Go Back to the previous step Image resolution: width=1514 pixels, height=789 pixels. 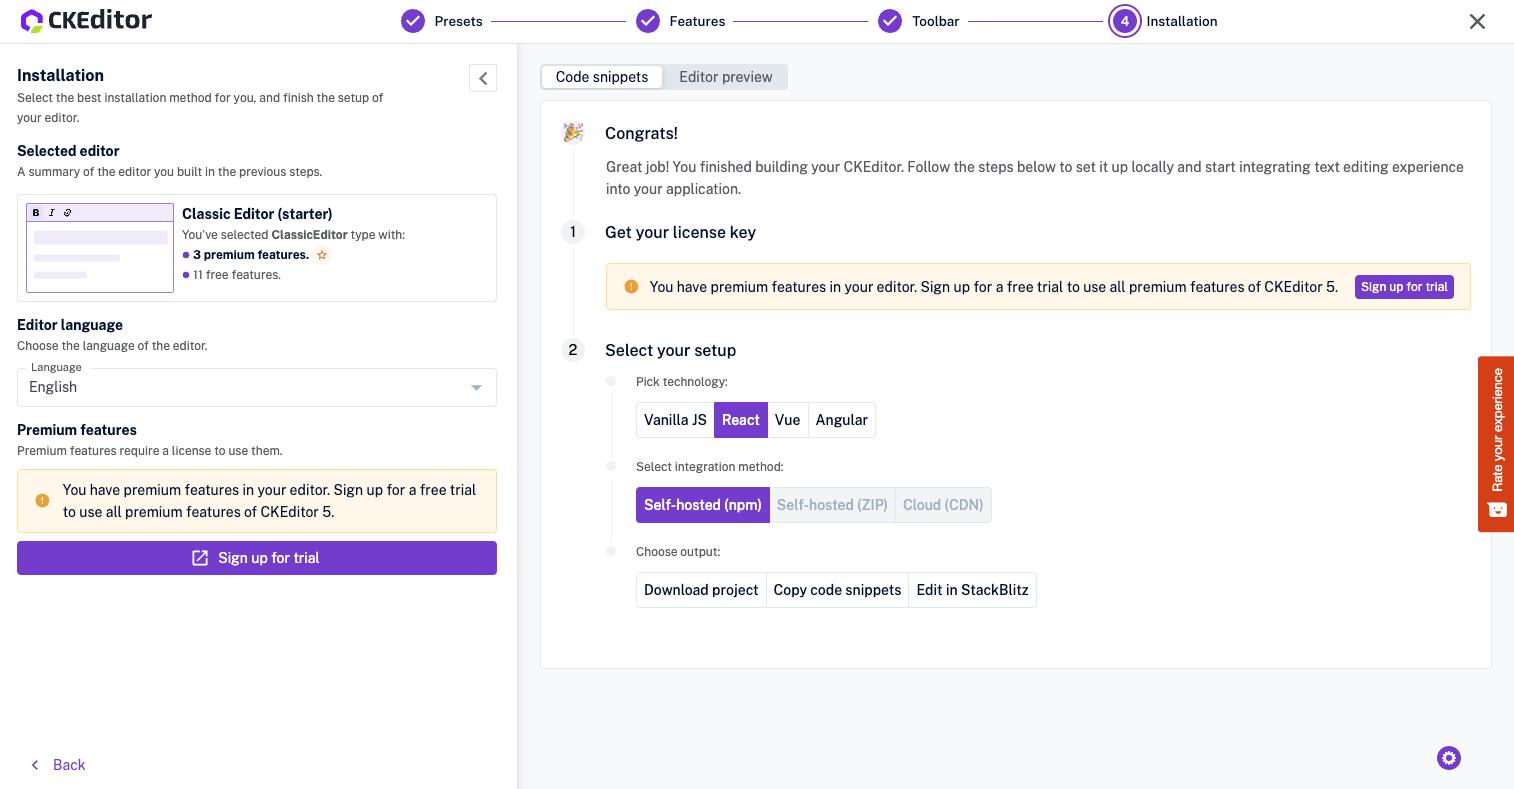[x=58, y=765]
